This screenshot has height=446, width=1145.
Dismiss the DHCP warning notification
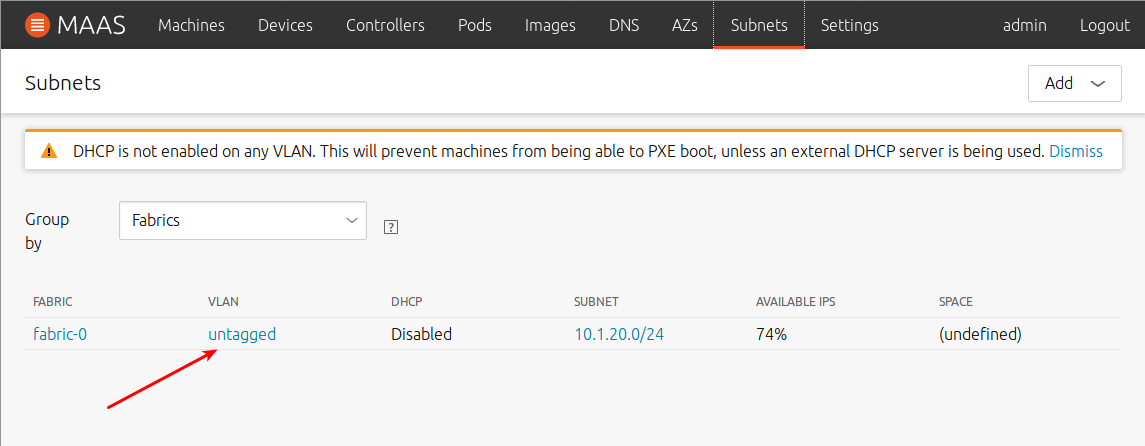pyautogui.click(x=1076, y=152)
